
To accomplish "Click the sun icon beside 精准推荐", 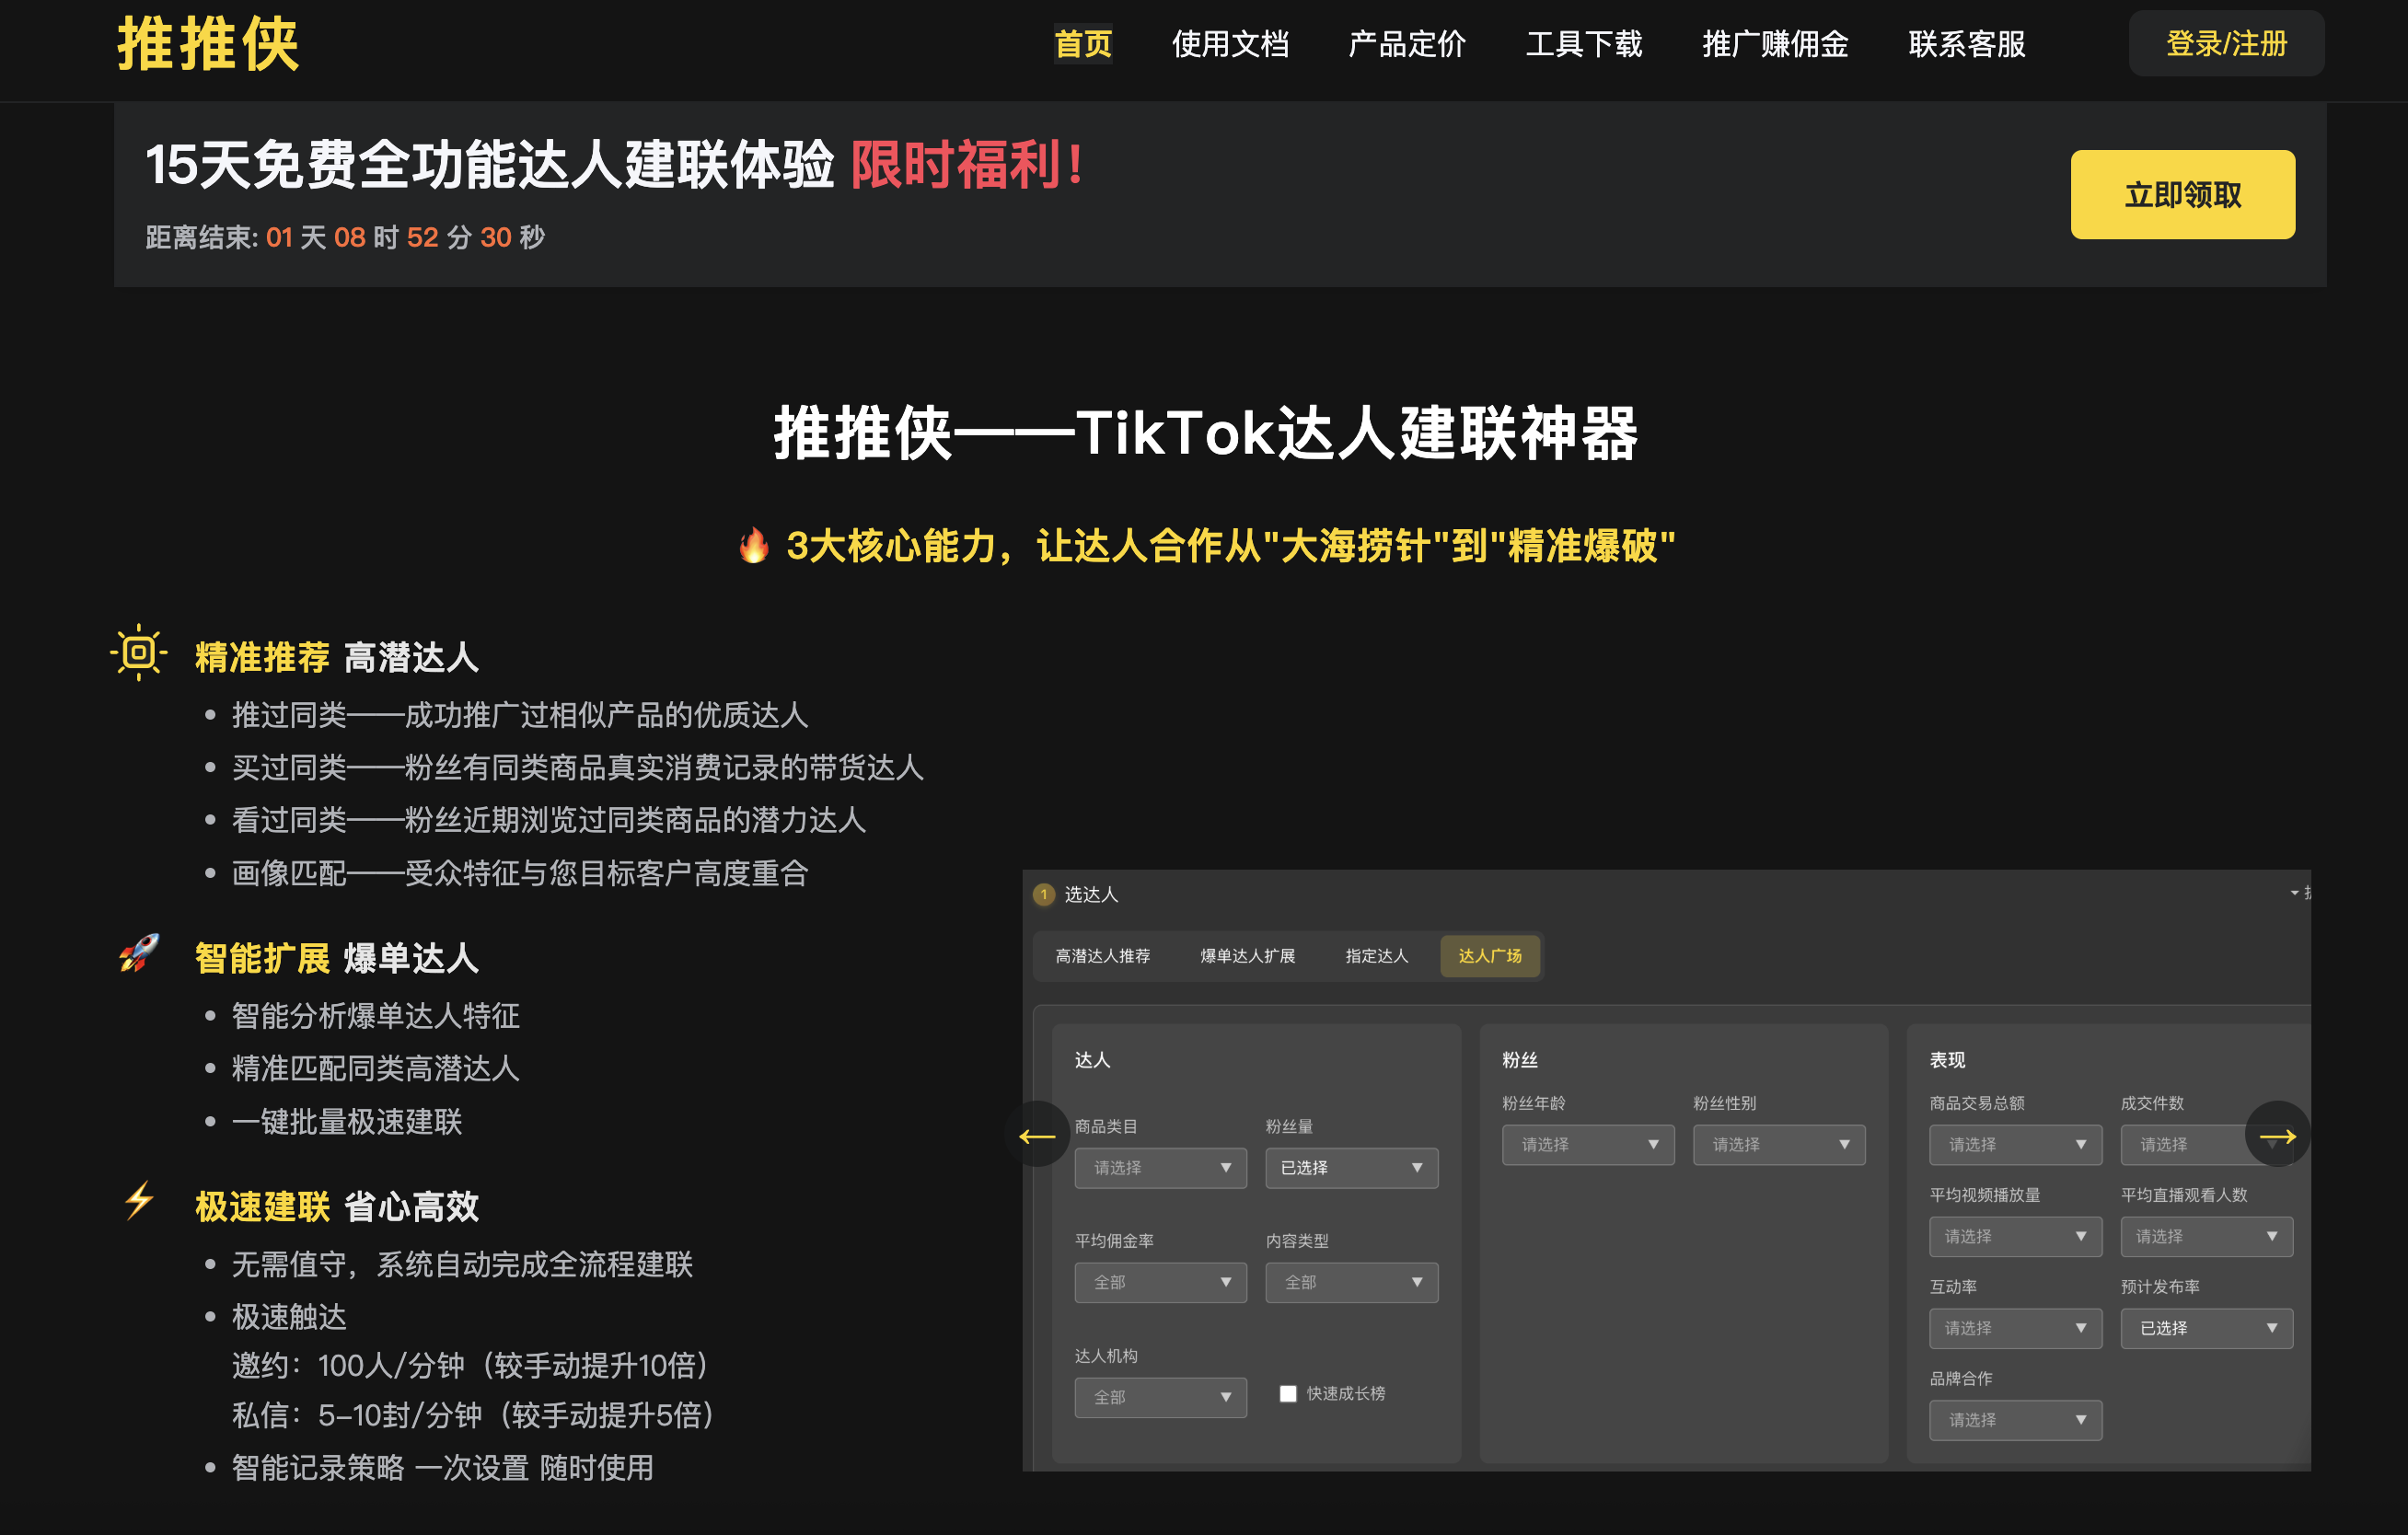I will 139,654.
